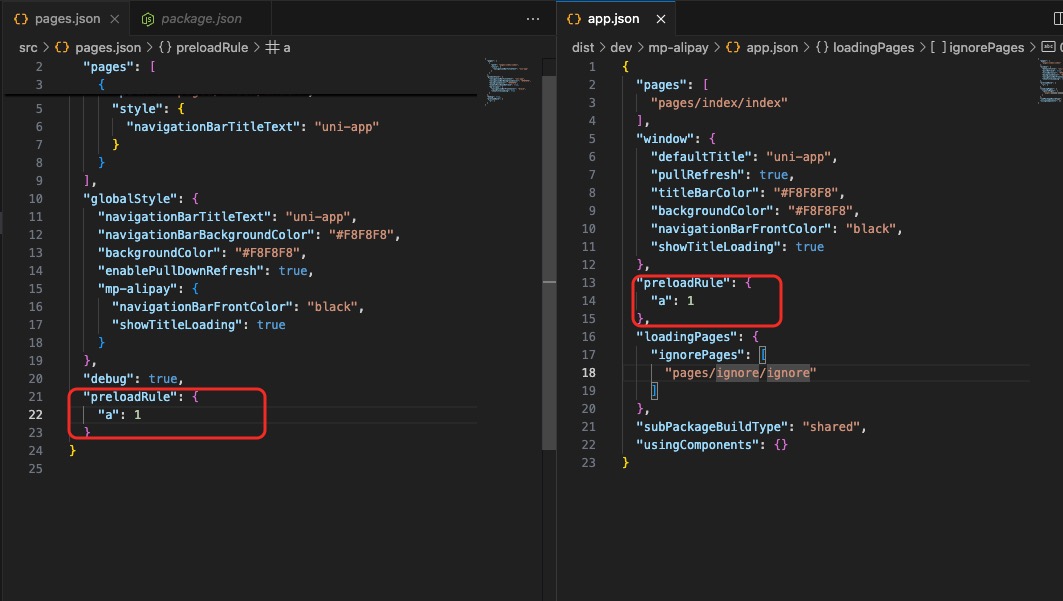This screenshot has height=601, width=1063.
Task: Click the left editor minimap
Action: [x=508, y=80]
